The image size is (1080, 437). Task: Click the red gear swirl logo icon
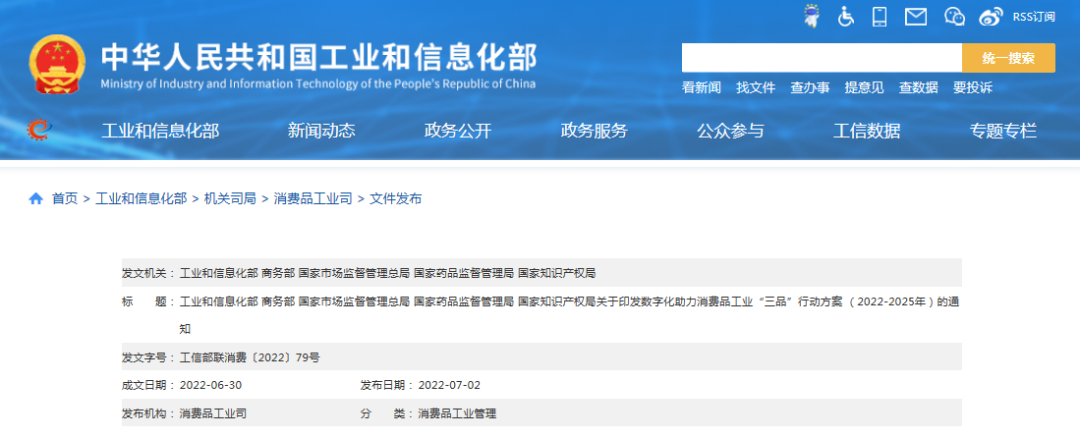39,130
